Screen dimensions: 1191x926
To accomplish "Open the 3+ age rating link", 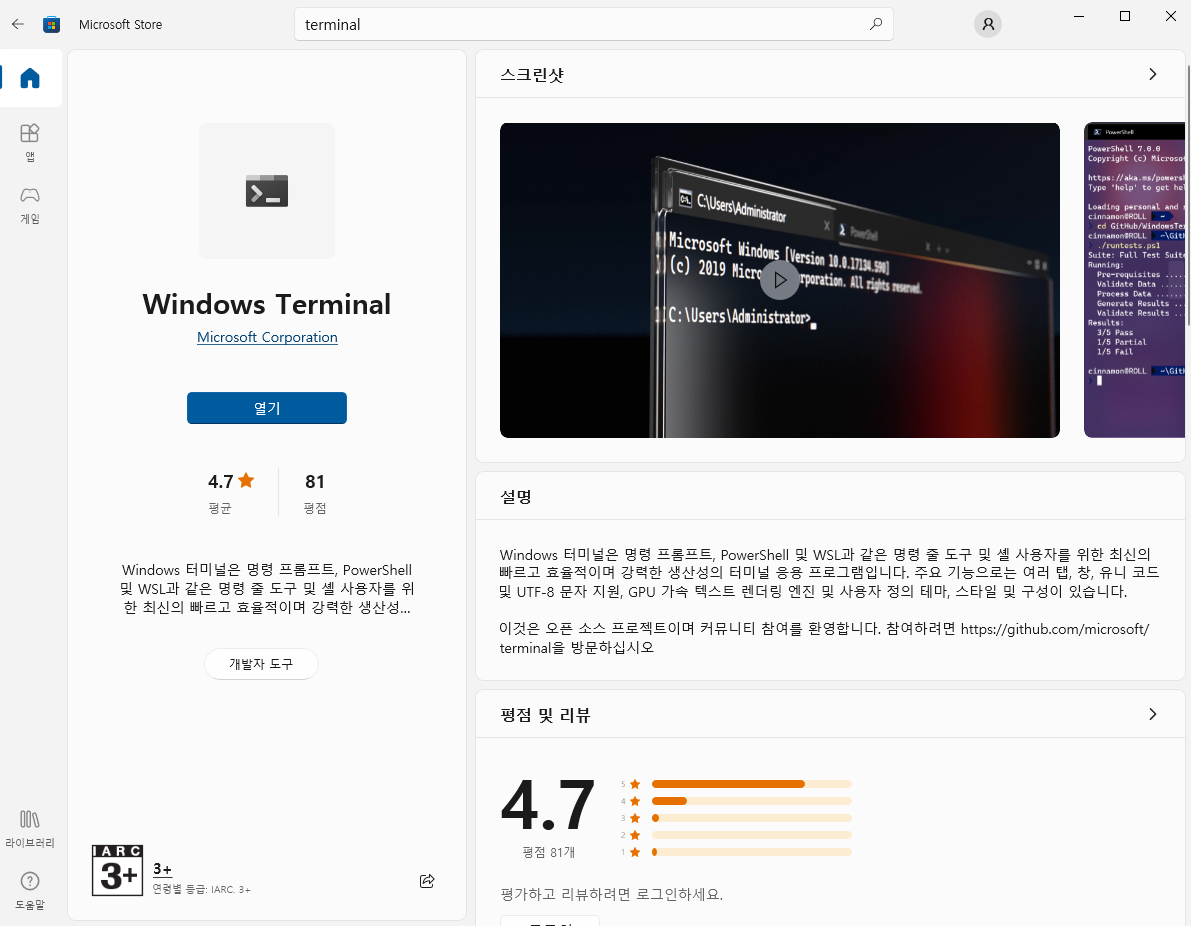I will tap(162, 869).
